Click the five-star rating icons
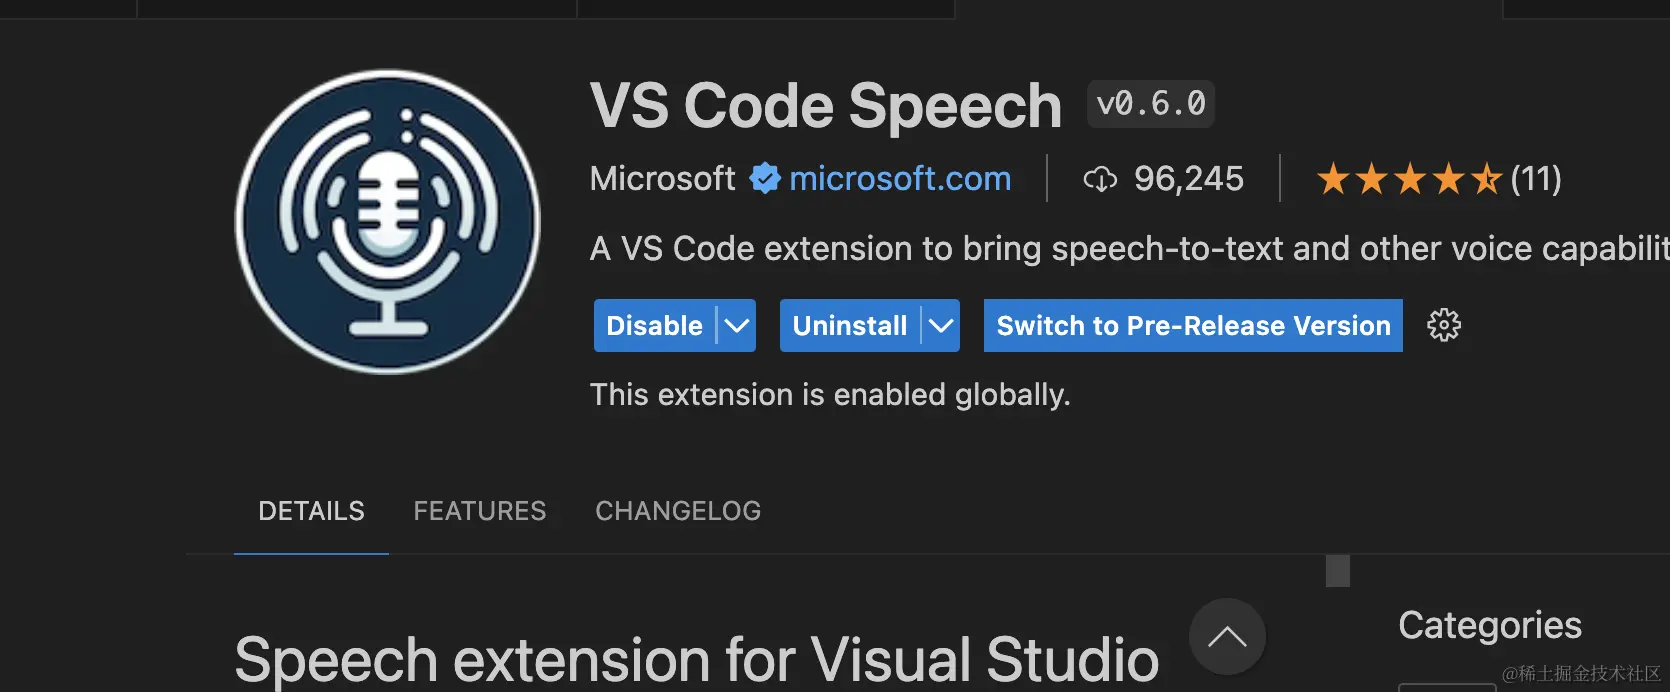Image resolution: width=1670 pixels, height=692 pixels. [x=1409, y=180]
